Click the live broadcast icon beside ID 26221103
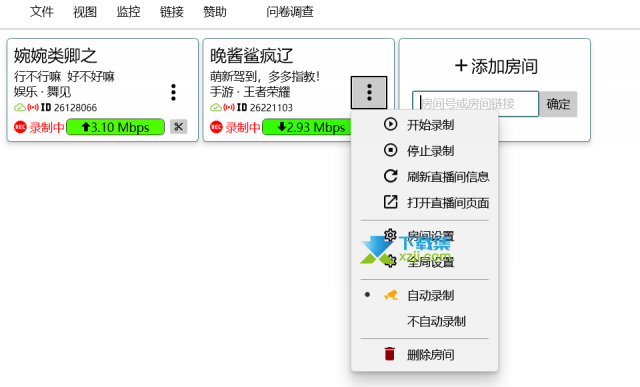640x387 pixels. 229,107
